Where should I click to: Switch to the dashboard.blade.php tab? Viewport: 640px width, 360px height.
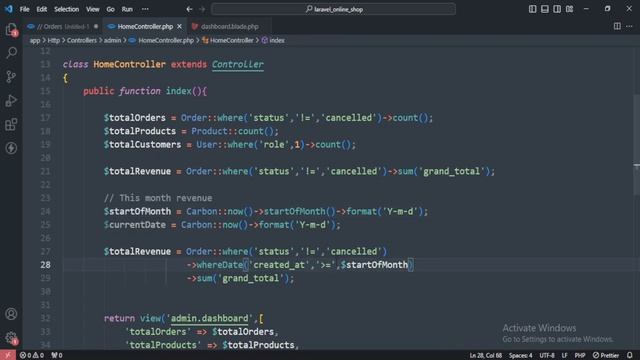(229, 26)
